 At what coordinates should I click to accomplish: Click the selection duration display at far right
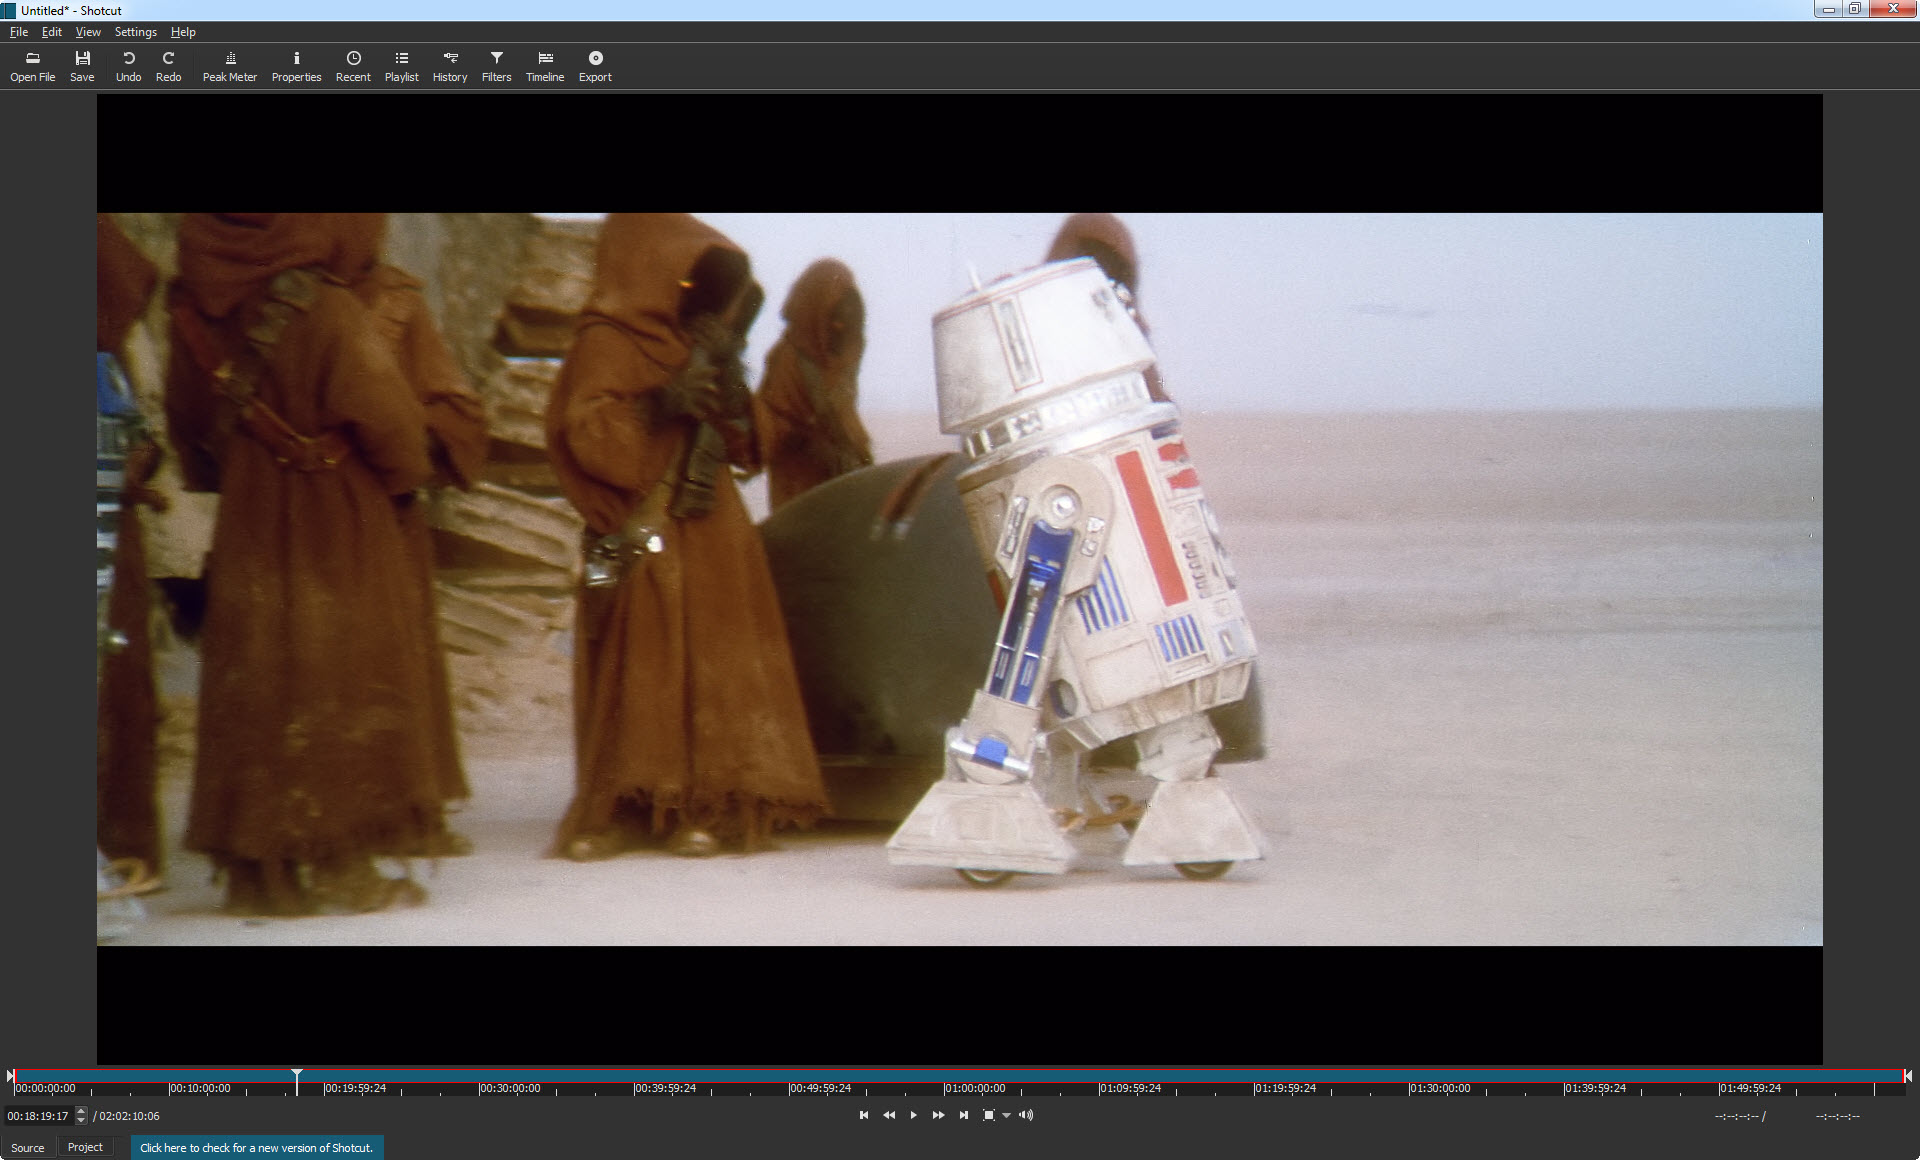click(x=1838, y=1116)
